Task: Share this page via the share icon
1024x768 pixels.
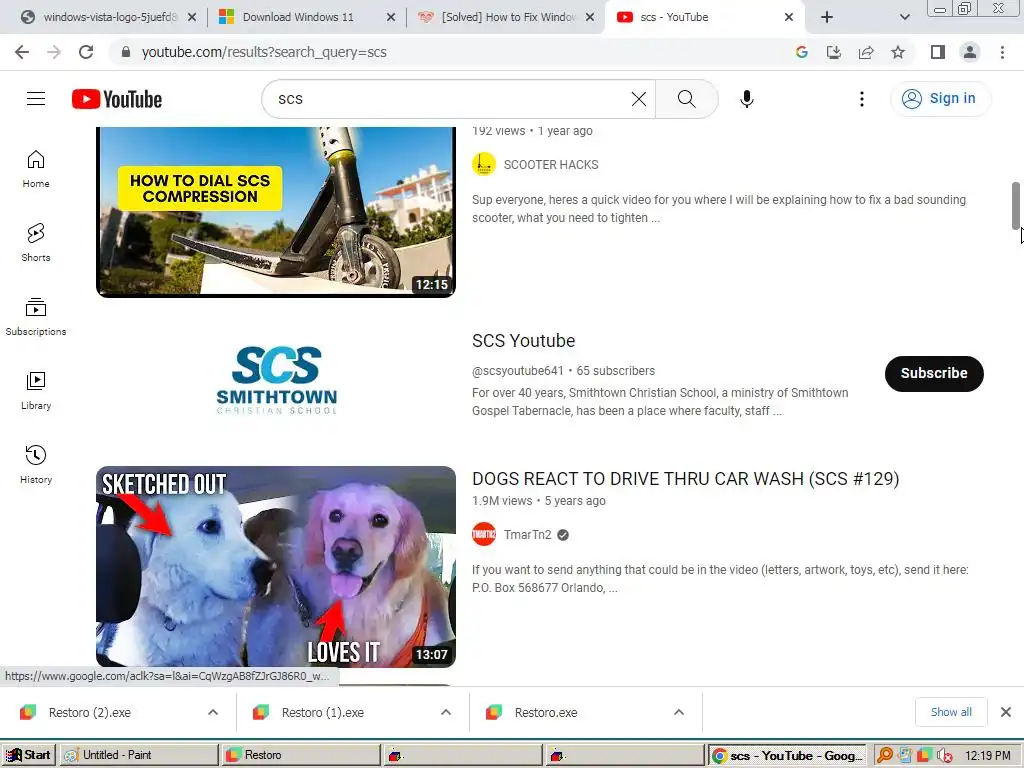Action: [x=866, y=52]
